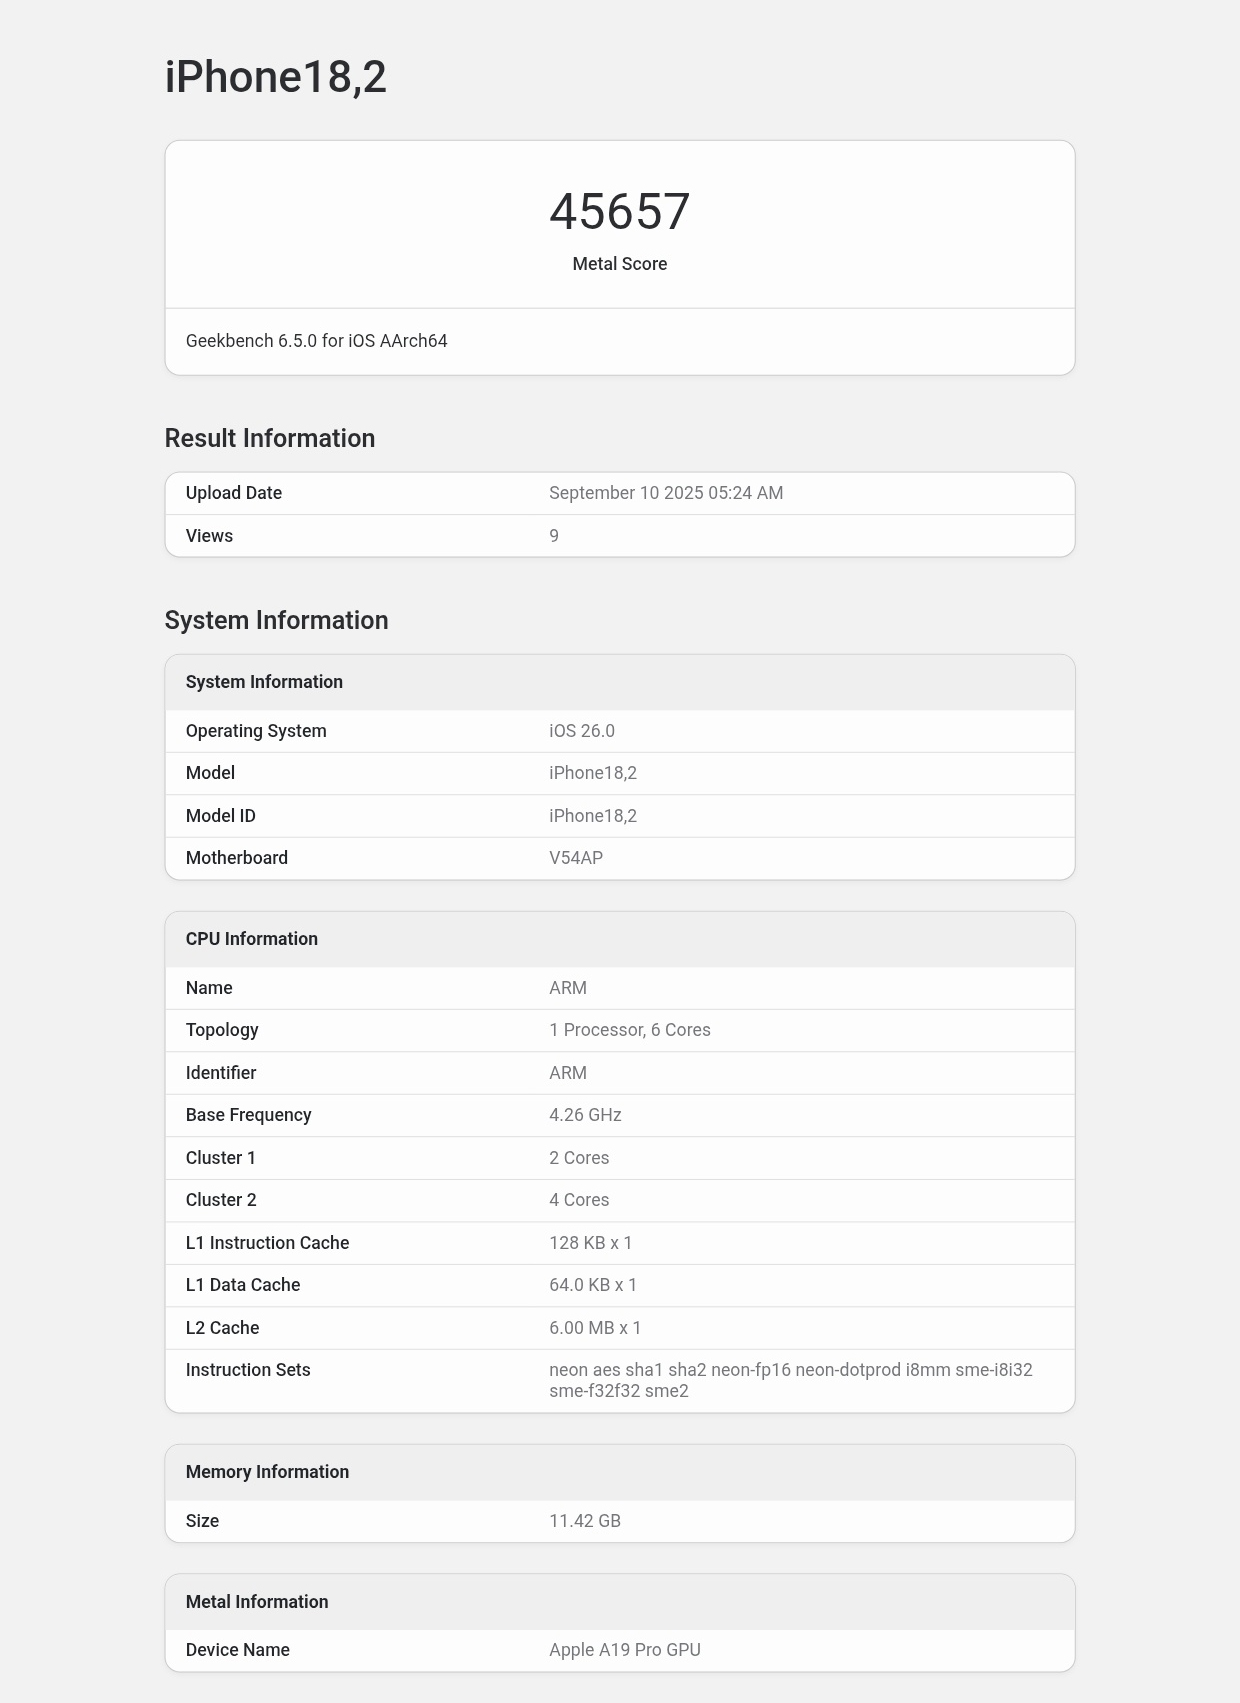Click the Base Frequency value 4.26 GHz
The image size is (1240, 1703).
tap(585, 1115)
